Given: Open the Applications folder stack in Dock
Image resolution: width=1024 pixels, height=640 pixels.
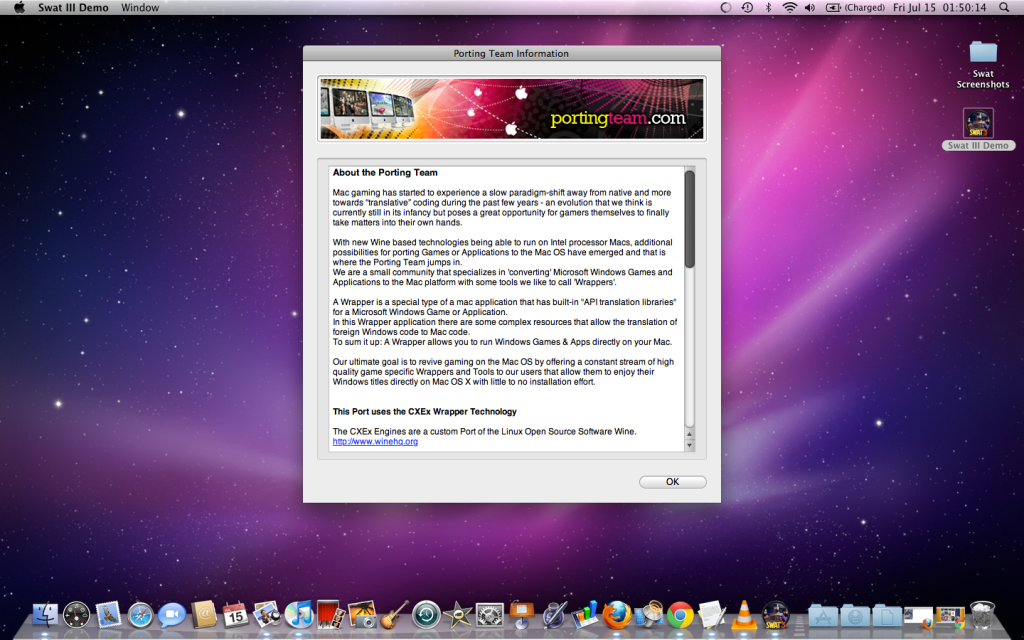Looking at the screenshot, I should [823, 616].
